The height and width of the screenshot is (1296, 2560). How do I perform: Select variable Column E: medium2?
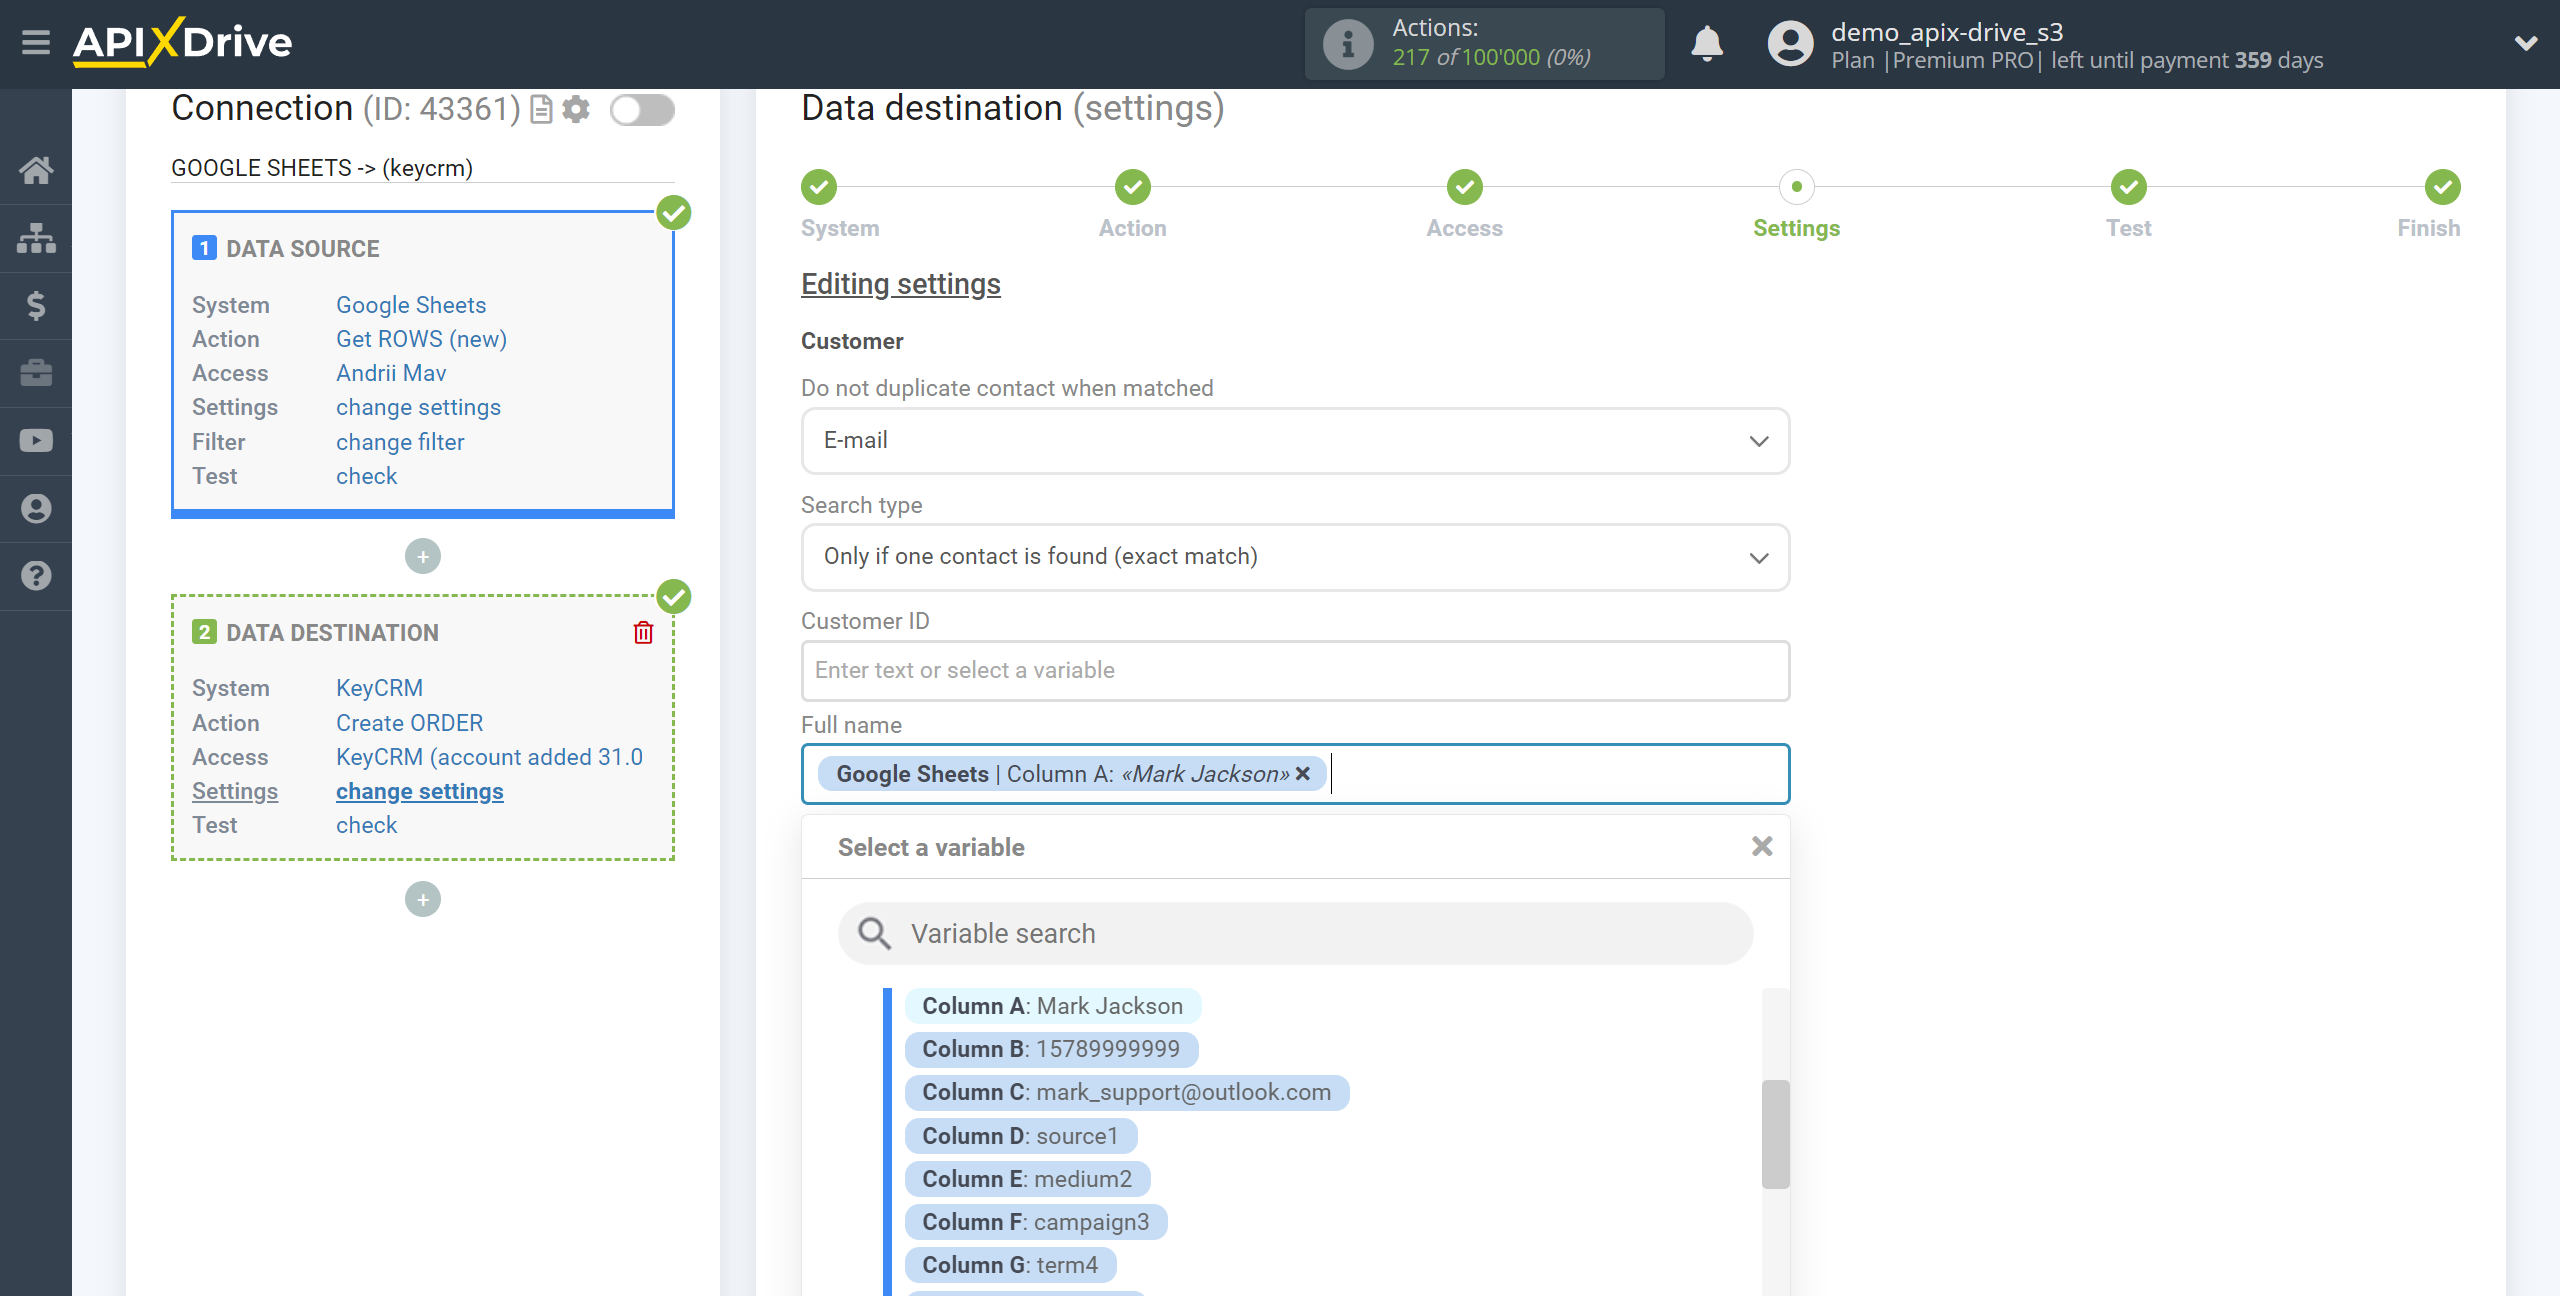click(1027, 1179)
